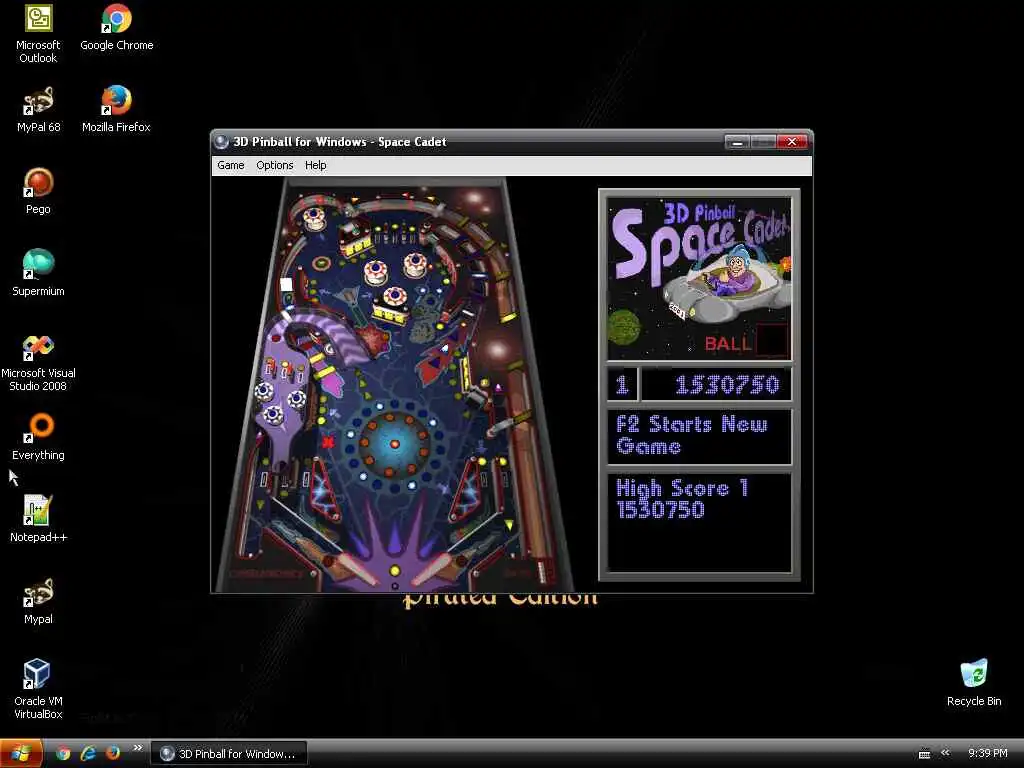
Task: Click the player number 1 box
Action: click(x=622, y=385)
